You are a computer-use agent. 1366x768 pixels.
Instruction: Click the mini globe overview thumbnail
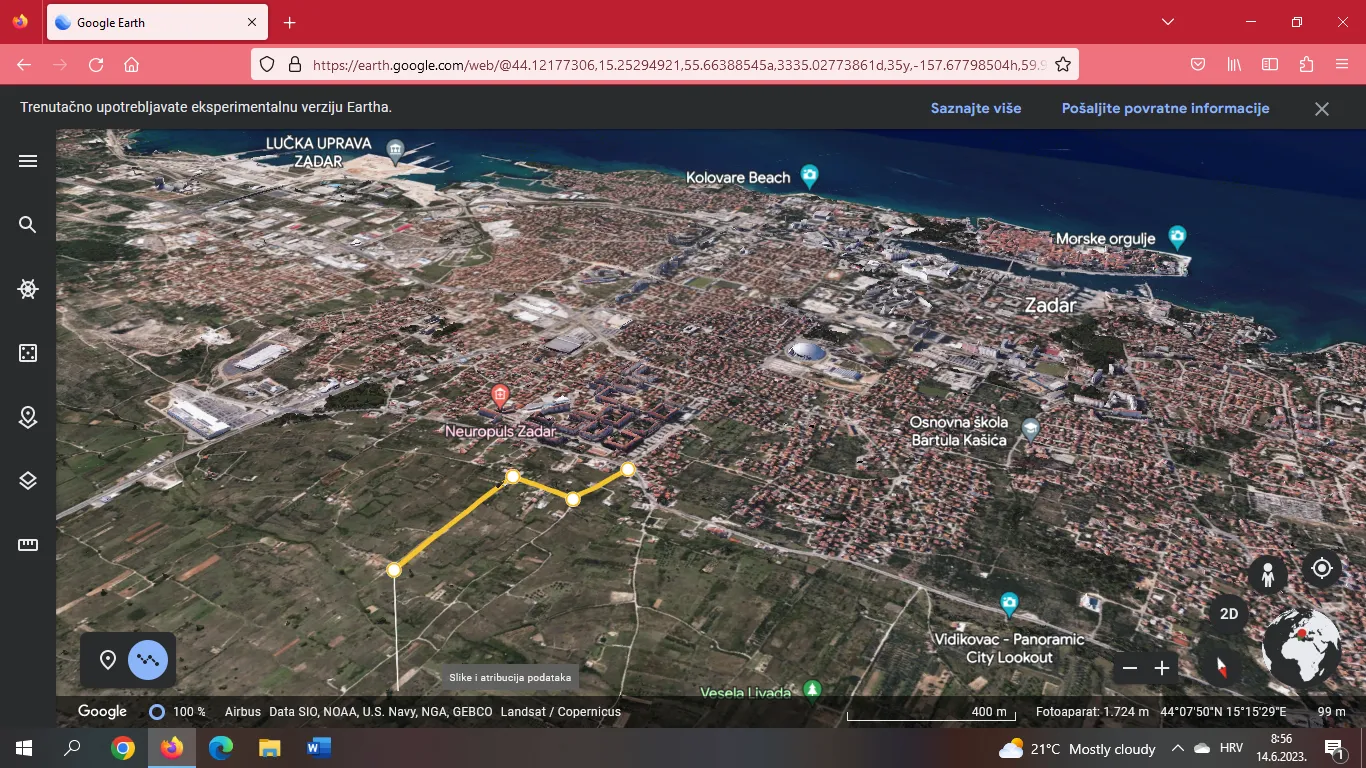[1301, 648]
